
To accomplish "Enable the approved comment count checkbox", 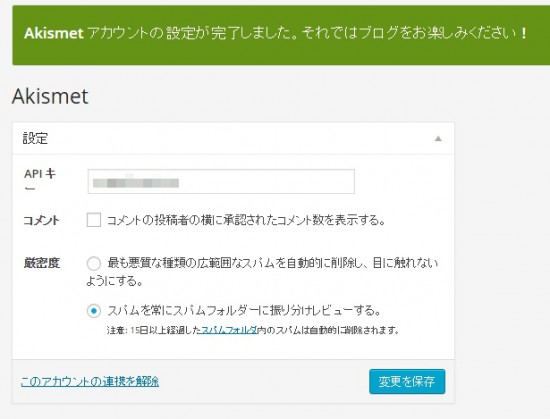I will 94,220.
